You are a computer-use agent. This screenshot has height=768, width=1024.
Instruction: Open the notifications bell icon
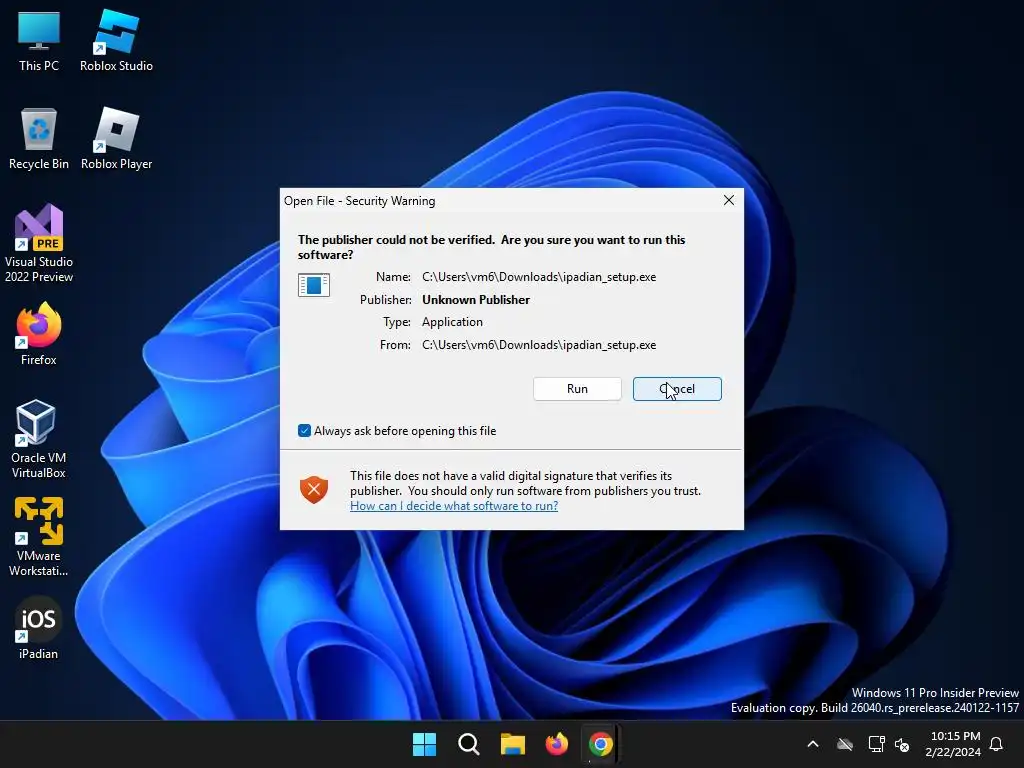(x=997, y=744)
